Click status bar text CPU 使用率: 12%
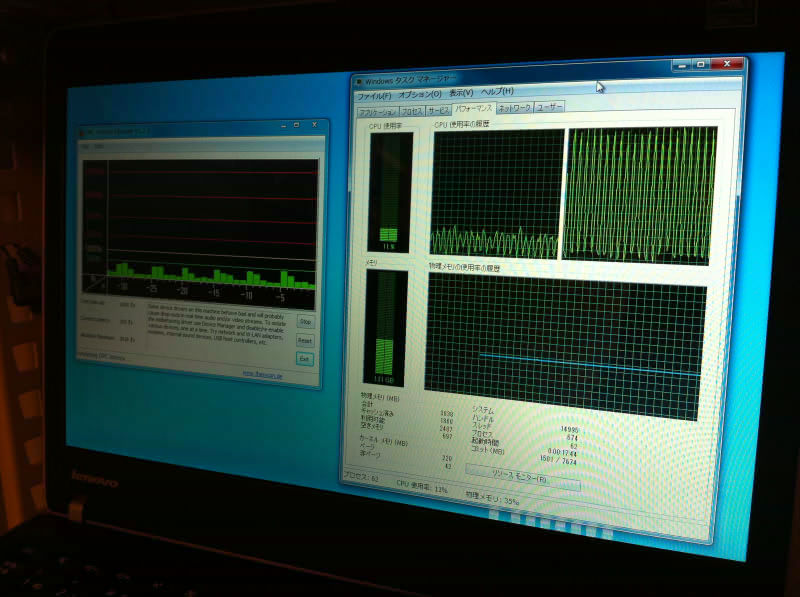The width and height of the screenshot is (800, 597). click(422, 486)
